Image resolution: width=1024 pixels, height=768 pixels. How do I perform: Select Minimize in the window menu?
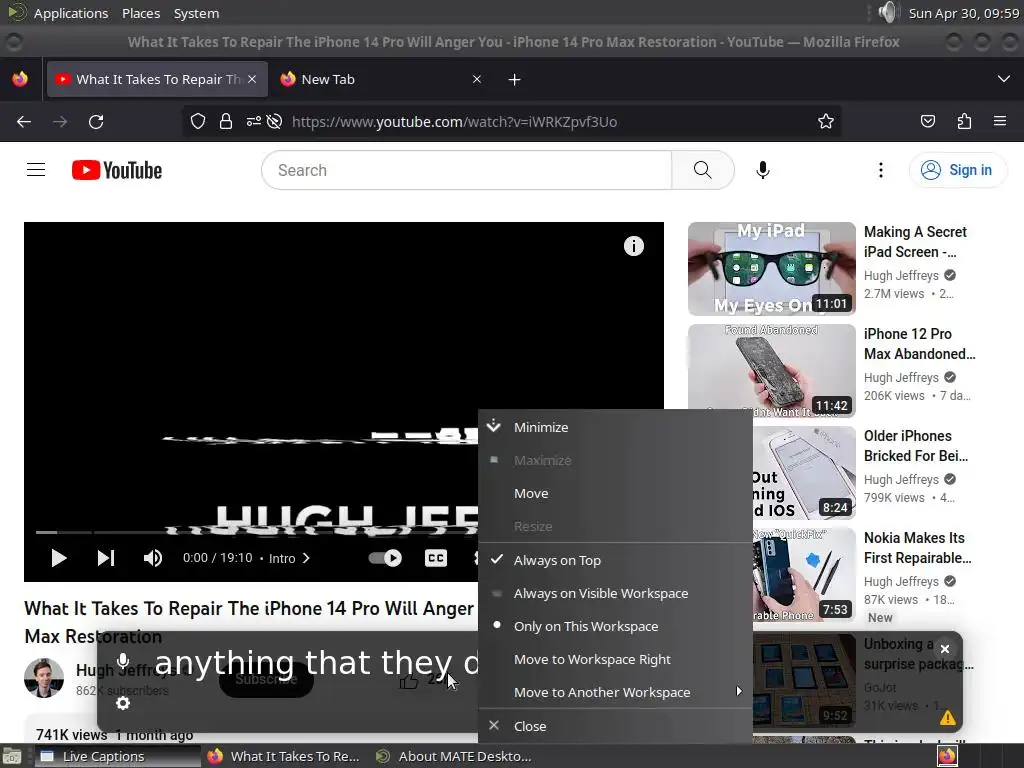pos(615,427)
